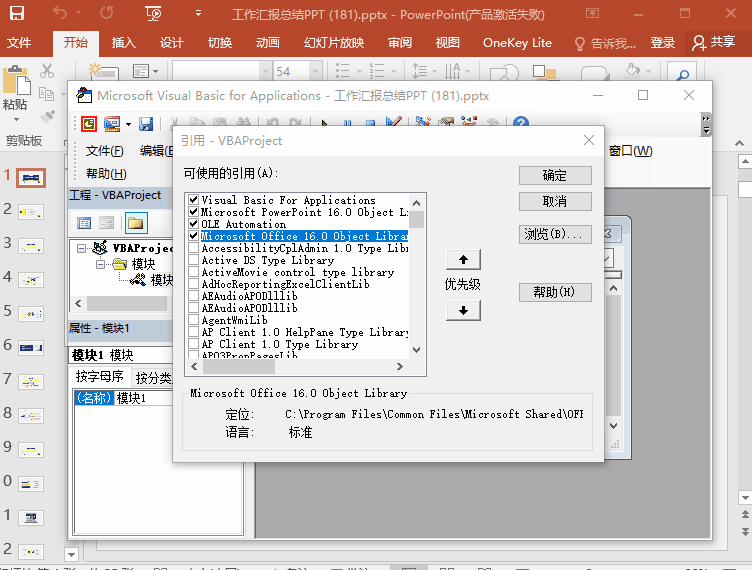
Task: Open the VBA 帮助(H) menu
Action: click(106, 174)
